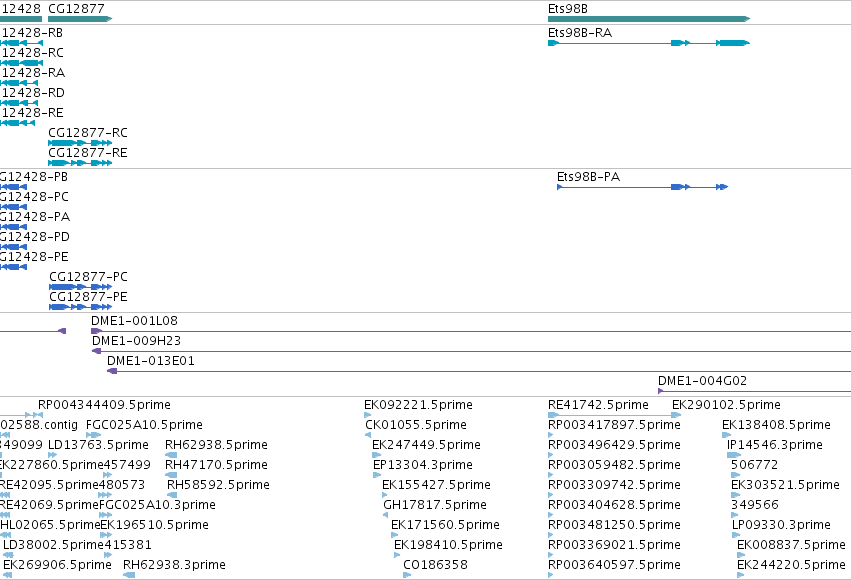Click the RP004344409.5prime EST label
This screenshot has width=851, height=580.
104,405
